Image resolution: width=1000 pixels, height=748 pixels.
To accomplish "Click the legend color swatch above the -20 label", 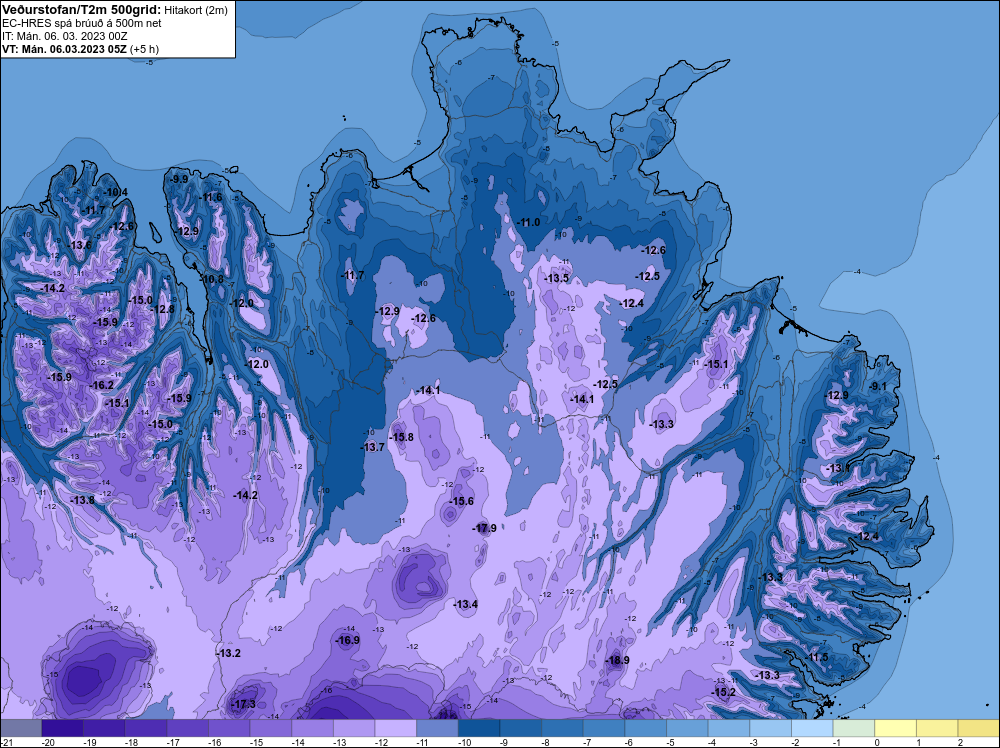I will [62, 728].
